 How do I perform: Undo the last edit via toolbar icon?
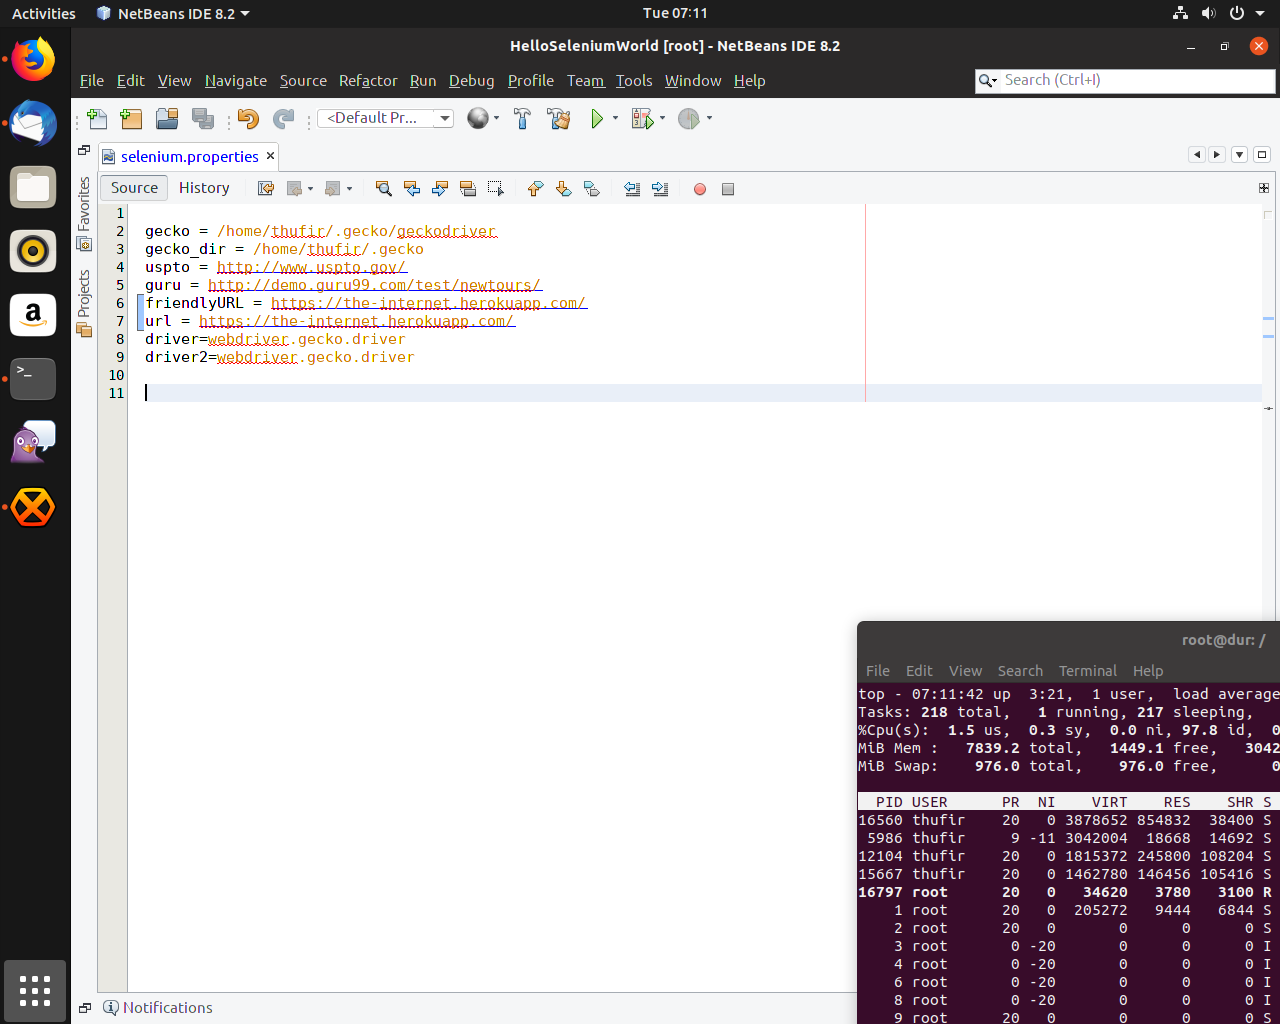click(247, 118)
